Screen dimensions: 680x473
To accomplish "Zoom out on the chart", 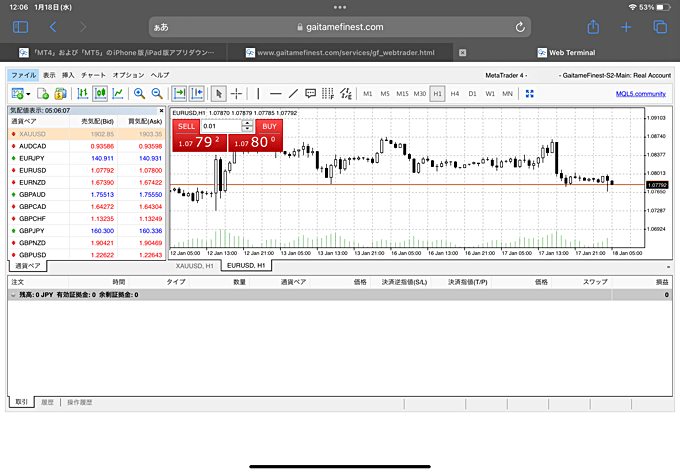I will (x=157, y=94).
